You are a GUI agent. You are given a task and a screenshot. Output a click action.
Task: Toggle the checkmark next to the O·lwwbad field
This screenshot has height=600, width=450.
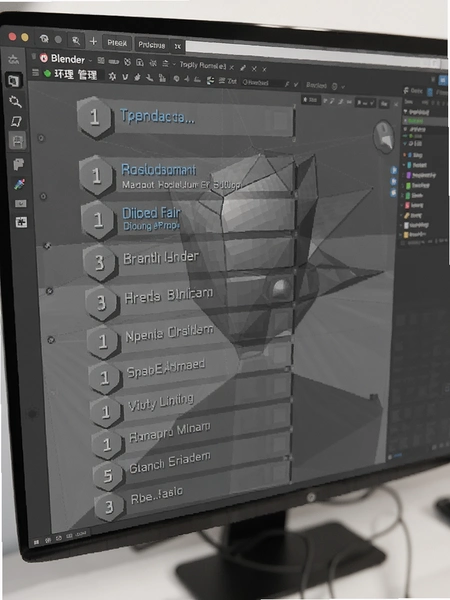click(x=296, y=85)
